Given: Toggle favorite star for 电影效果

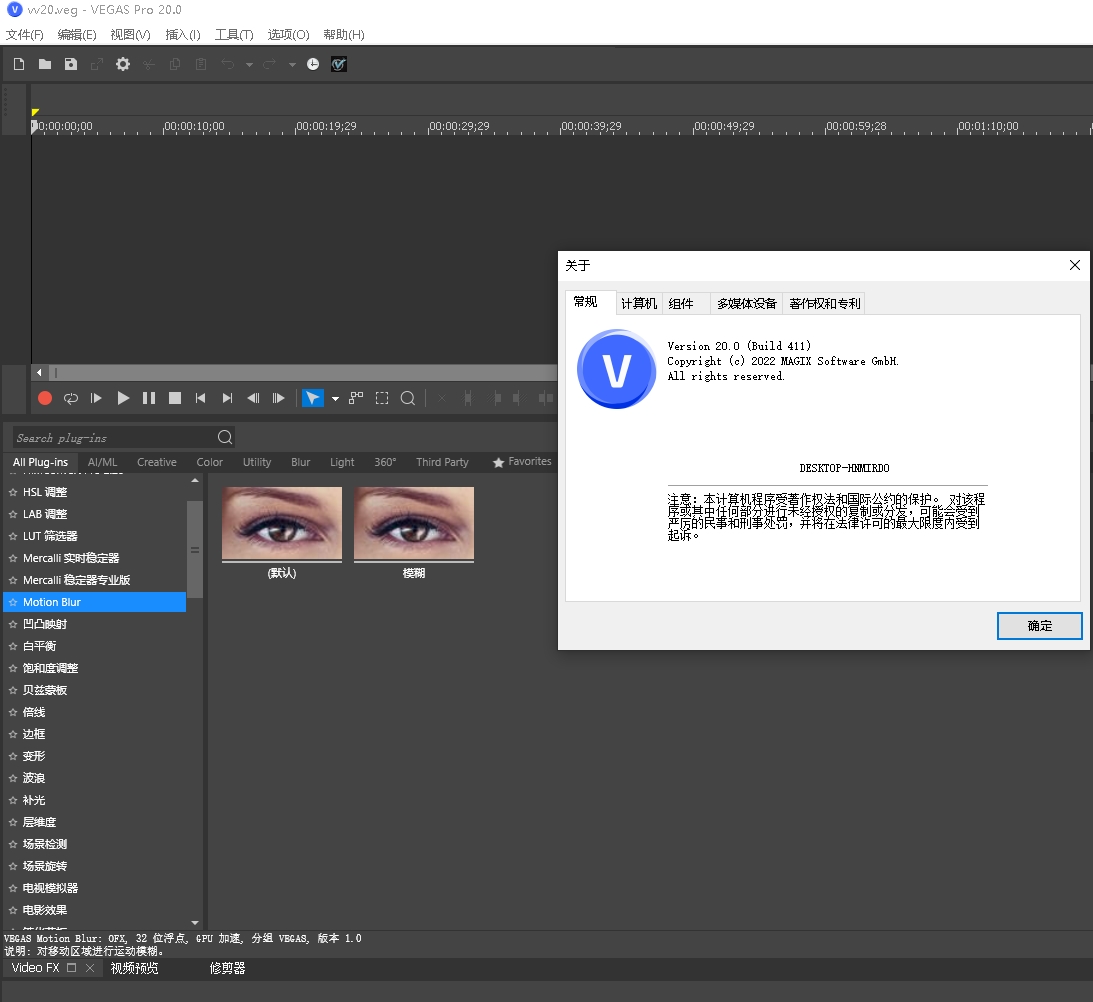Looking at the screenshot, I should coord(13,911).
